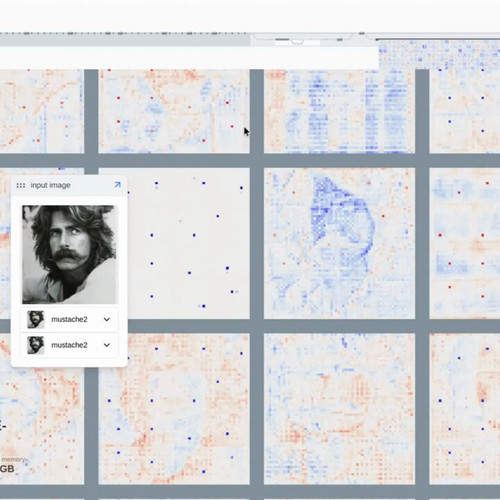Click the 'memory' label at bottom left

[13, 459]
